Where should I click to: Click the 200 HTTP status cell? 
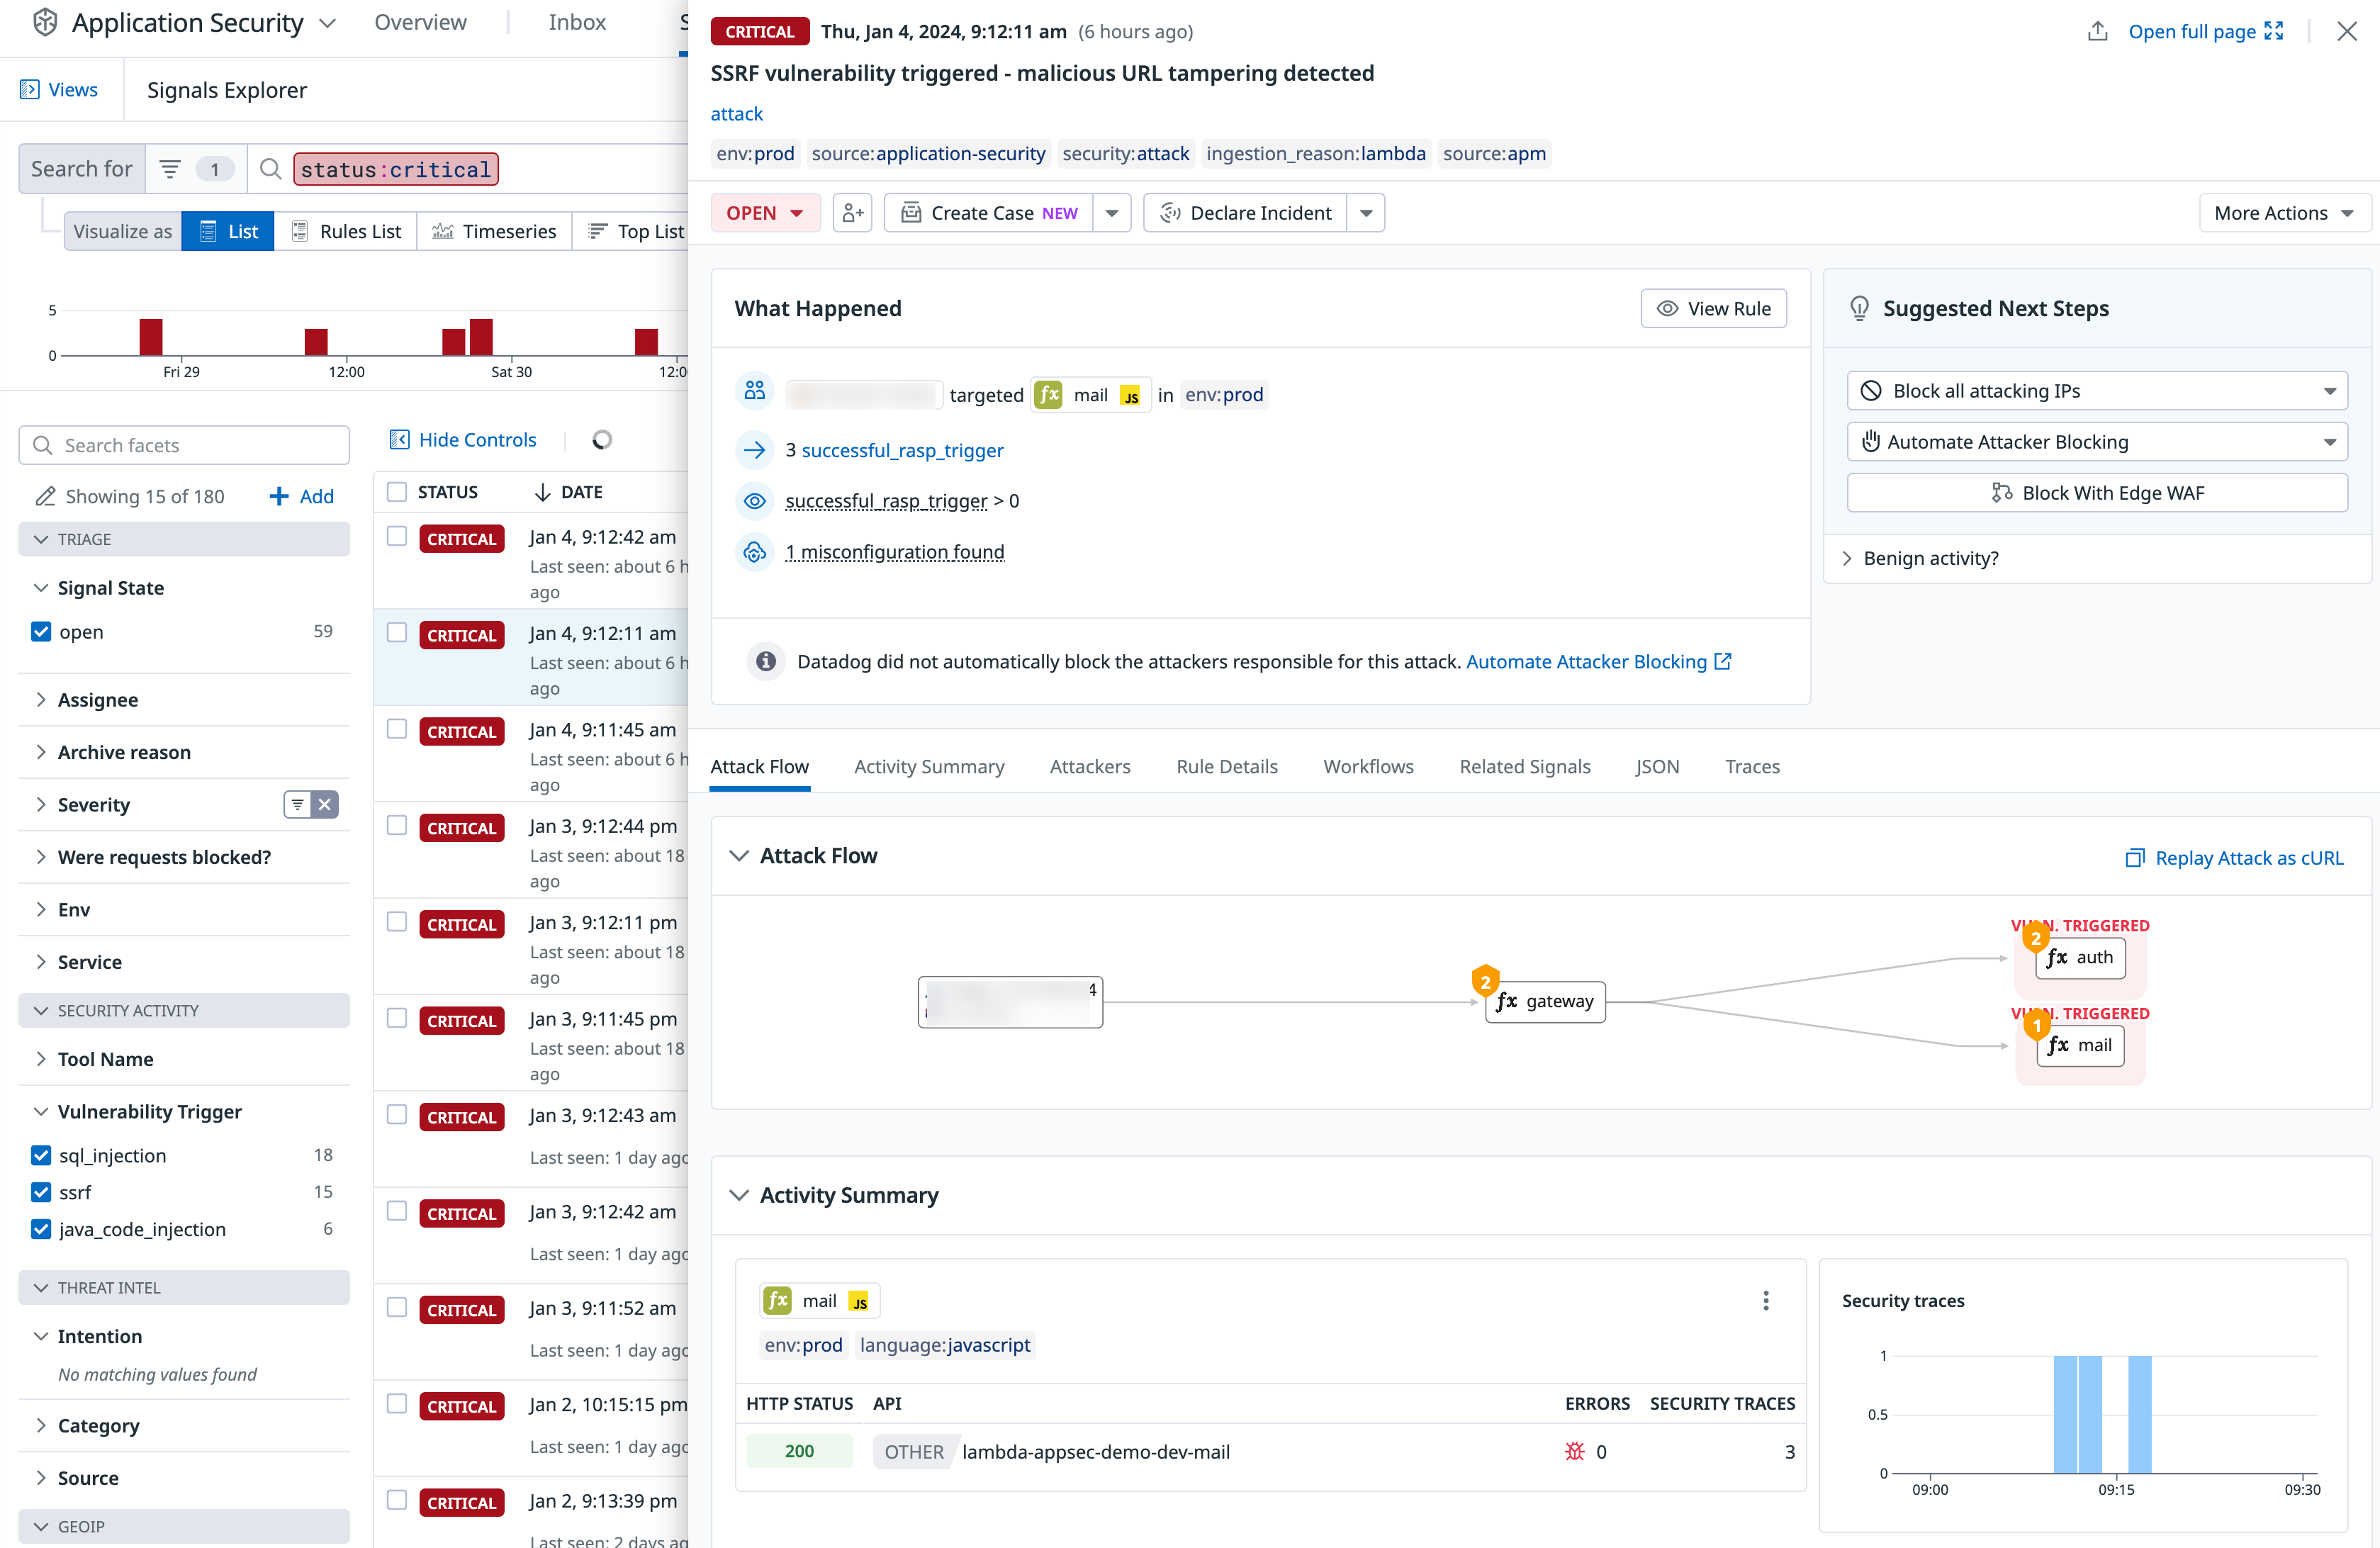tap(799, 1451)
